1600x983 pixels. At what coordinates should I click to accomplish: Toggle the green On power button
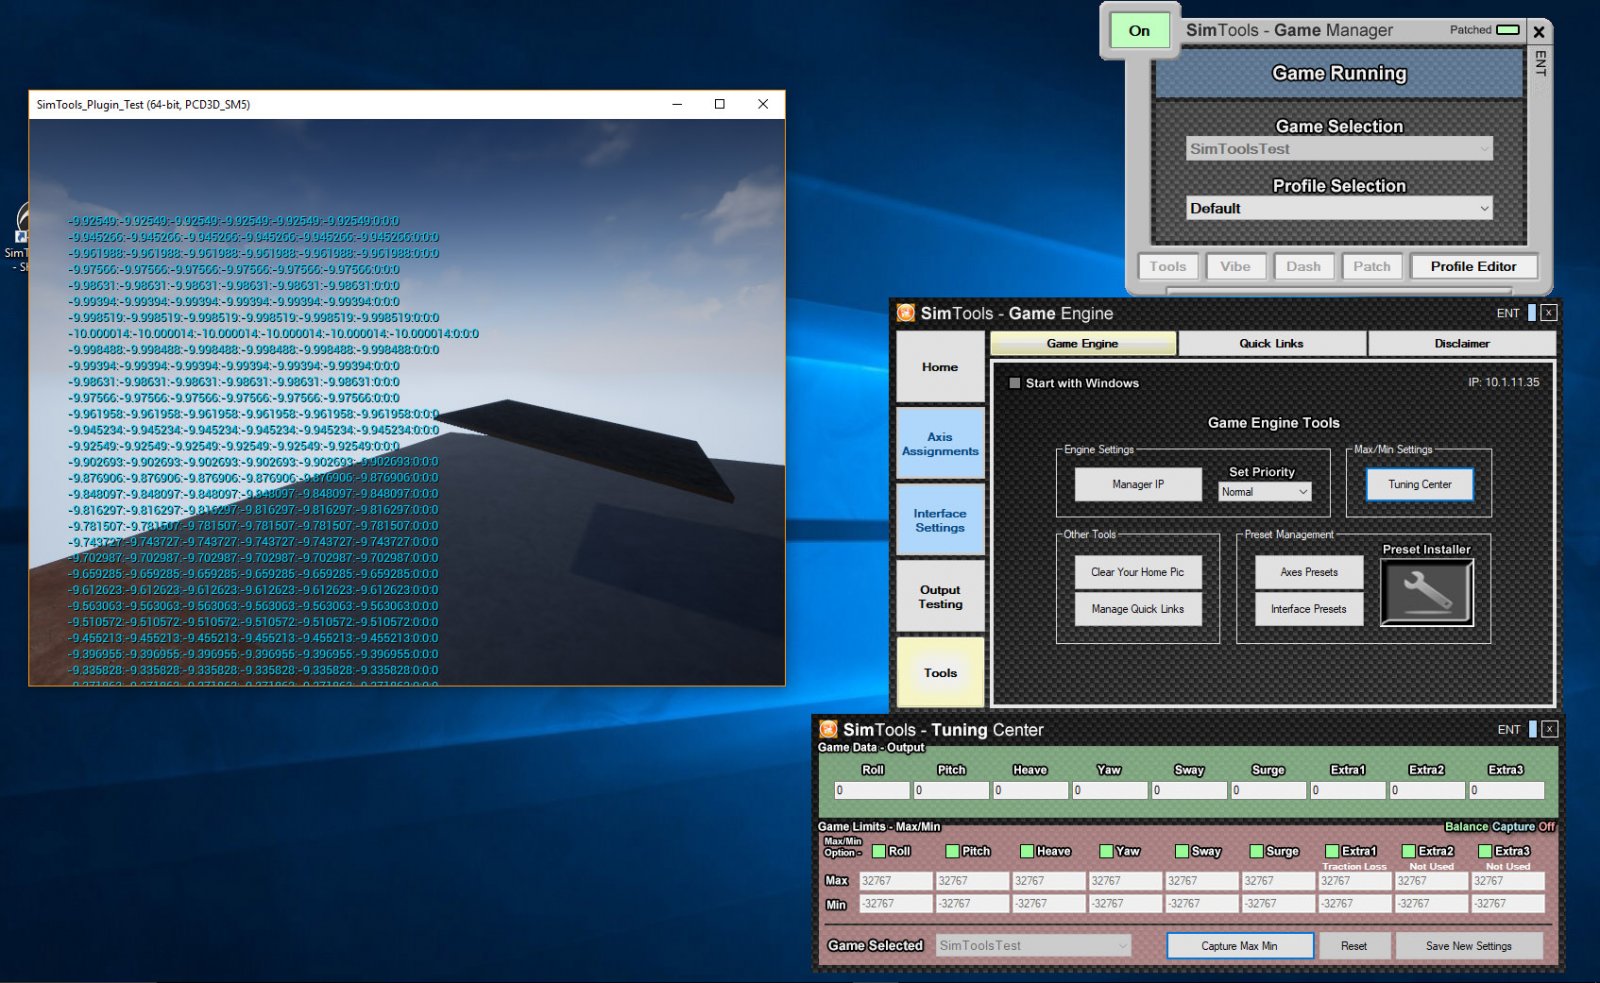click(x=1139, y=31)
